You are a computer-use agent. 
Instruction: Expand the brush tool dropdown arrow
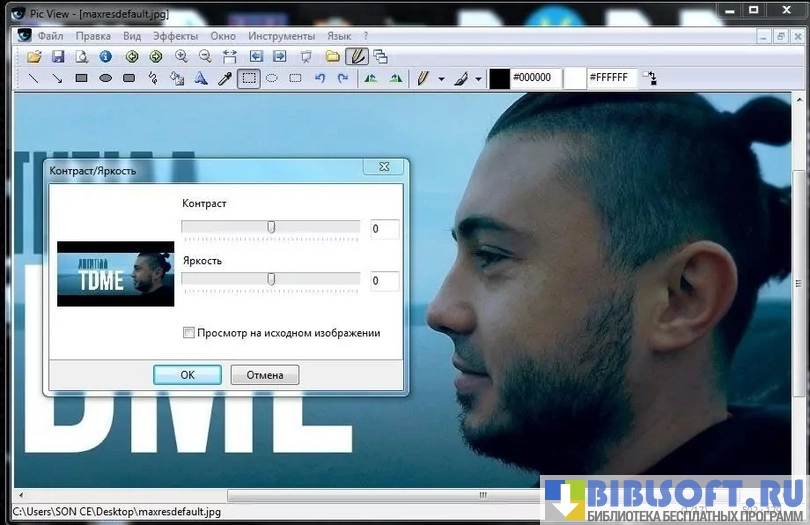click(x=478, y=79)
